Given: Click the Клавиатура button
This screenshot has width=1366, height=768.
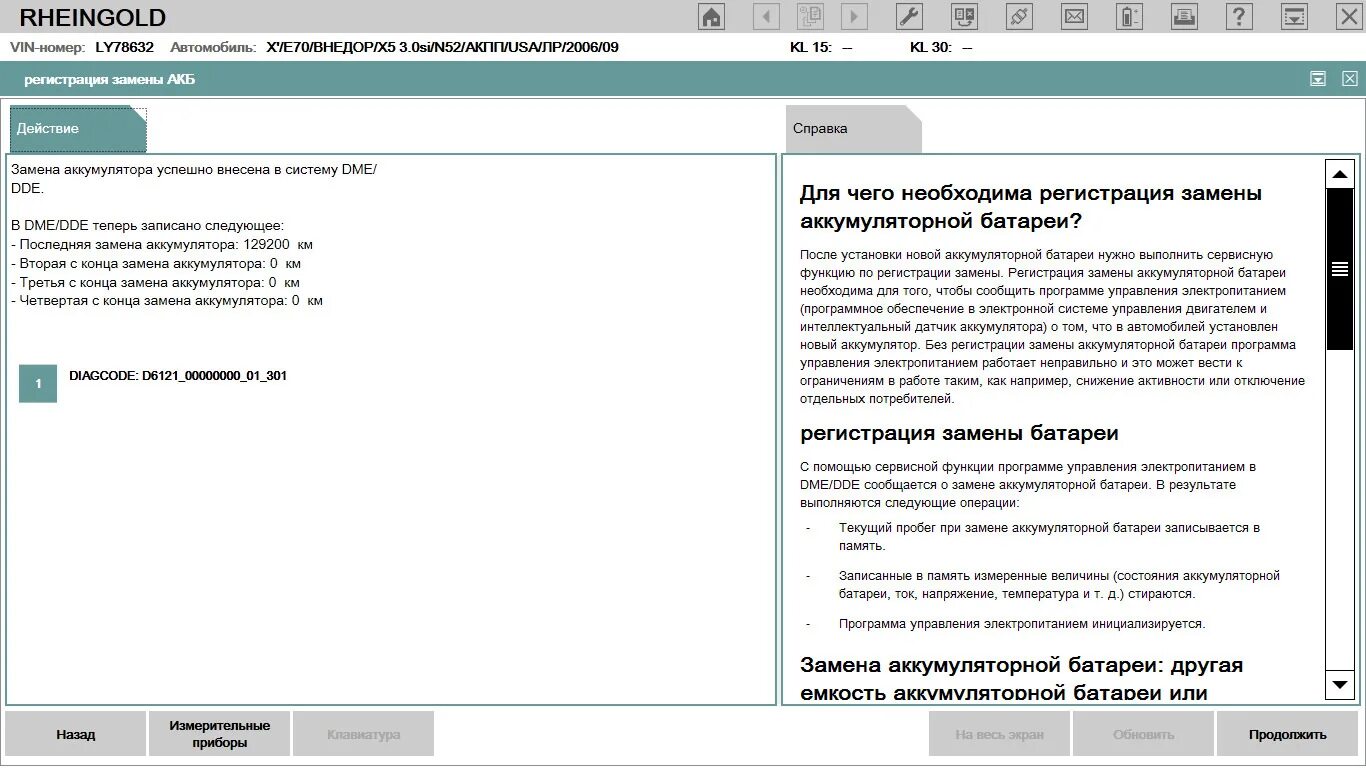Looking at the screenshot, I should [x=364, y=734].
